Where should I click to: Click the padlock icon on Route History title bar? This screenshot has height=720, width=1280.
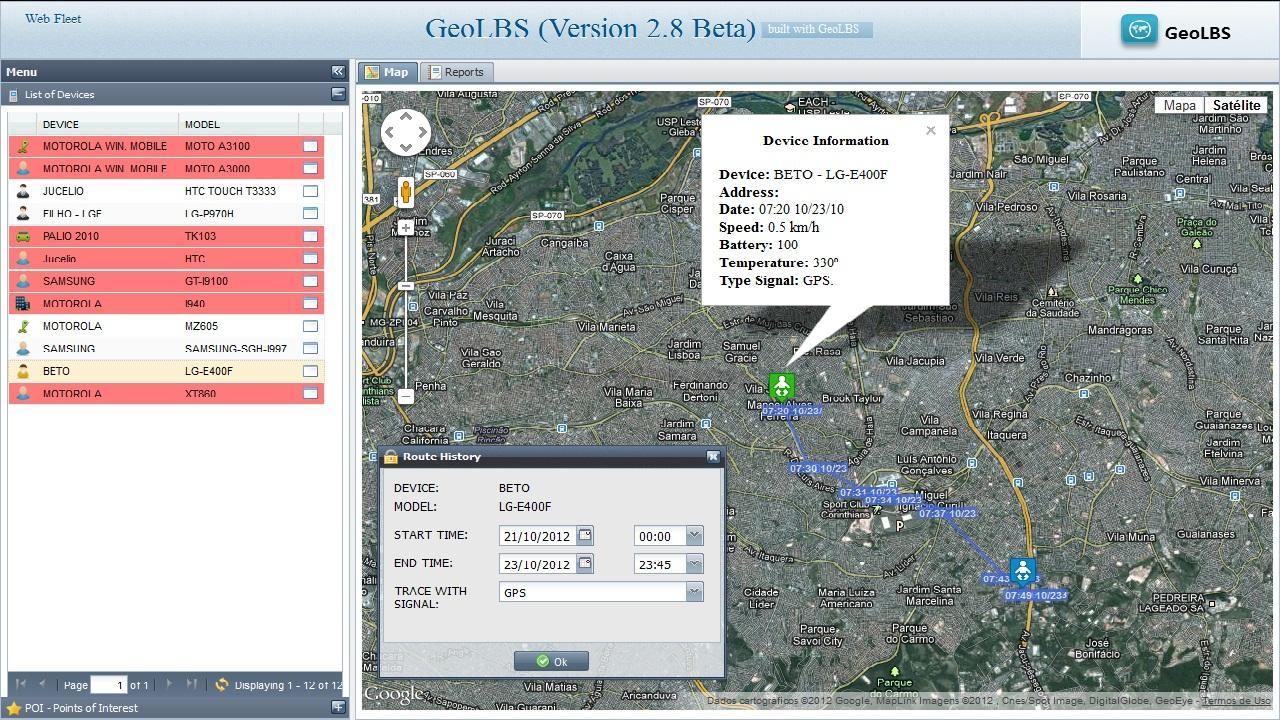[390, 457]
